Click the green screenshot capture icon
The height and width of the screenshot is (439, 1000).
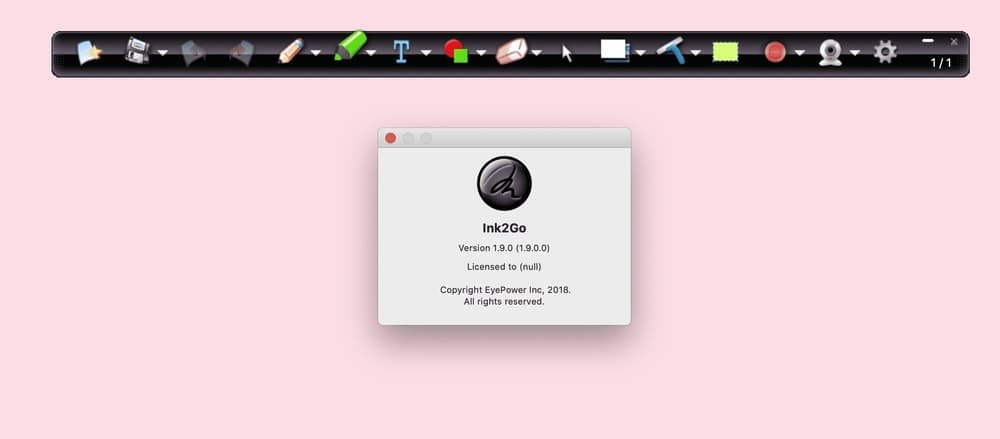725,52
